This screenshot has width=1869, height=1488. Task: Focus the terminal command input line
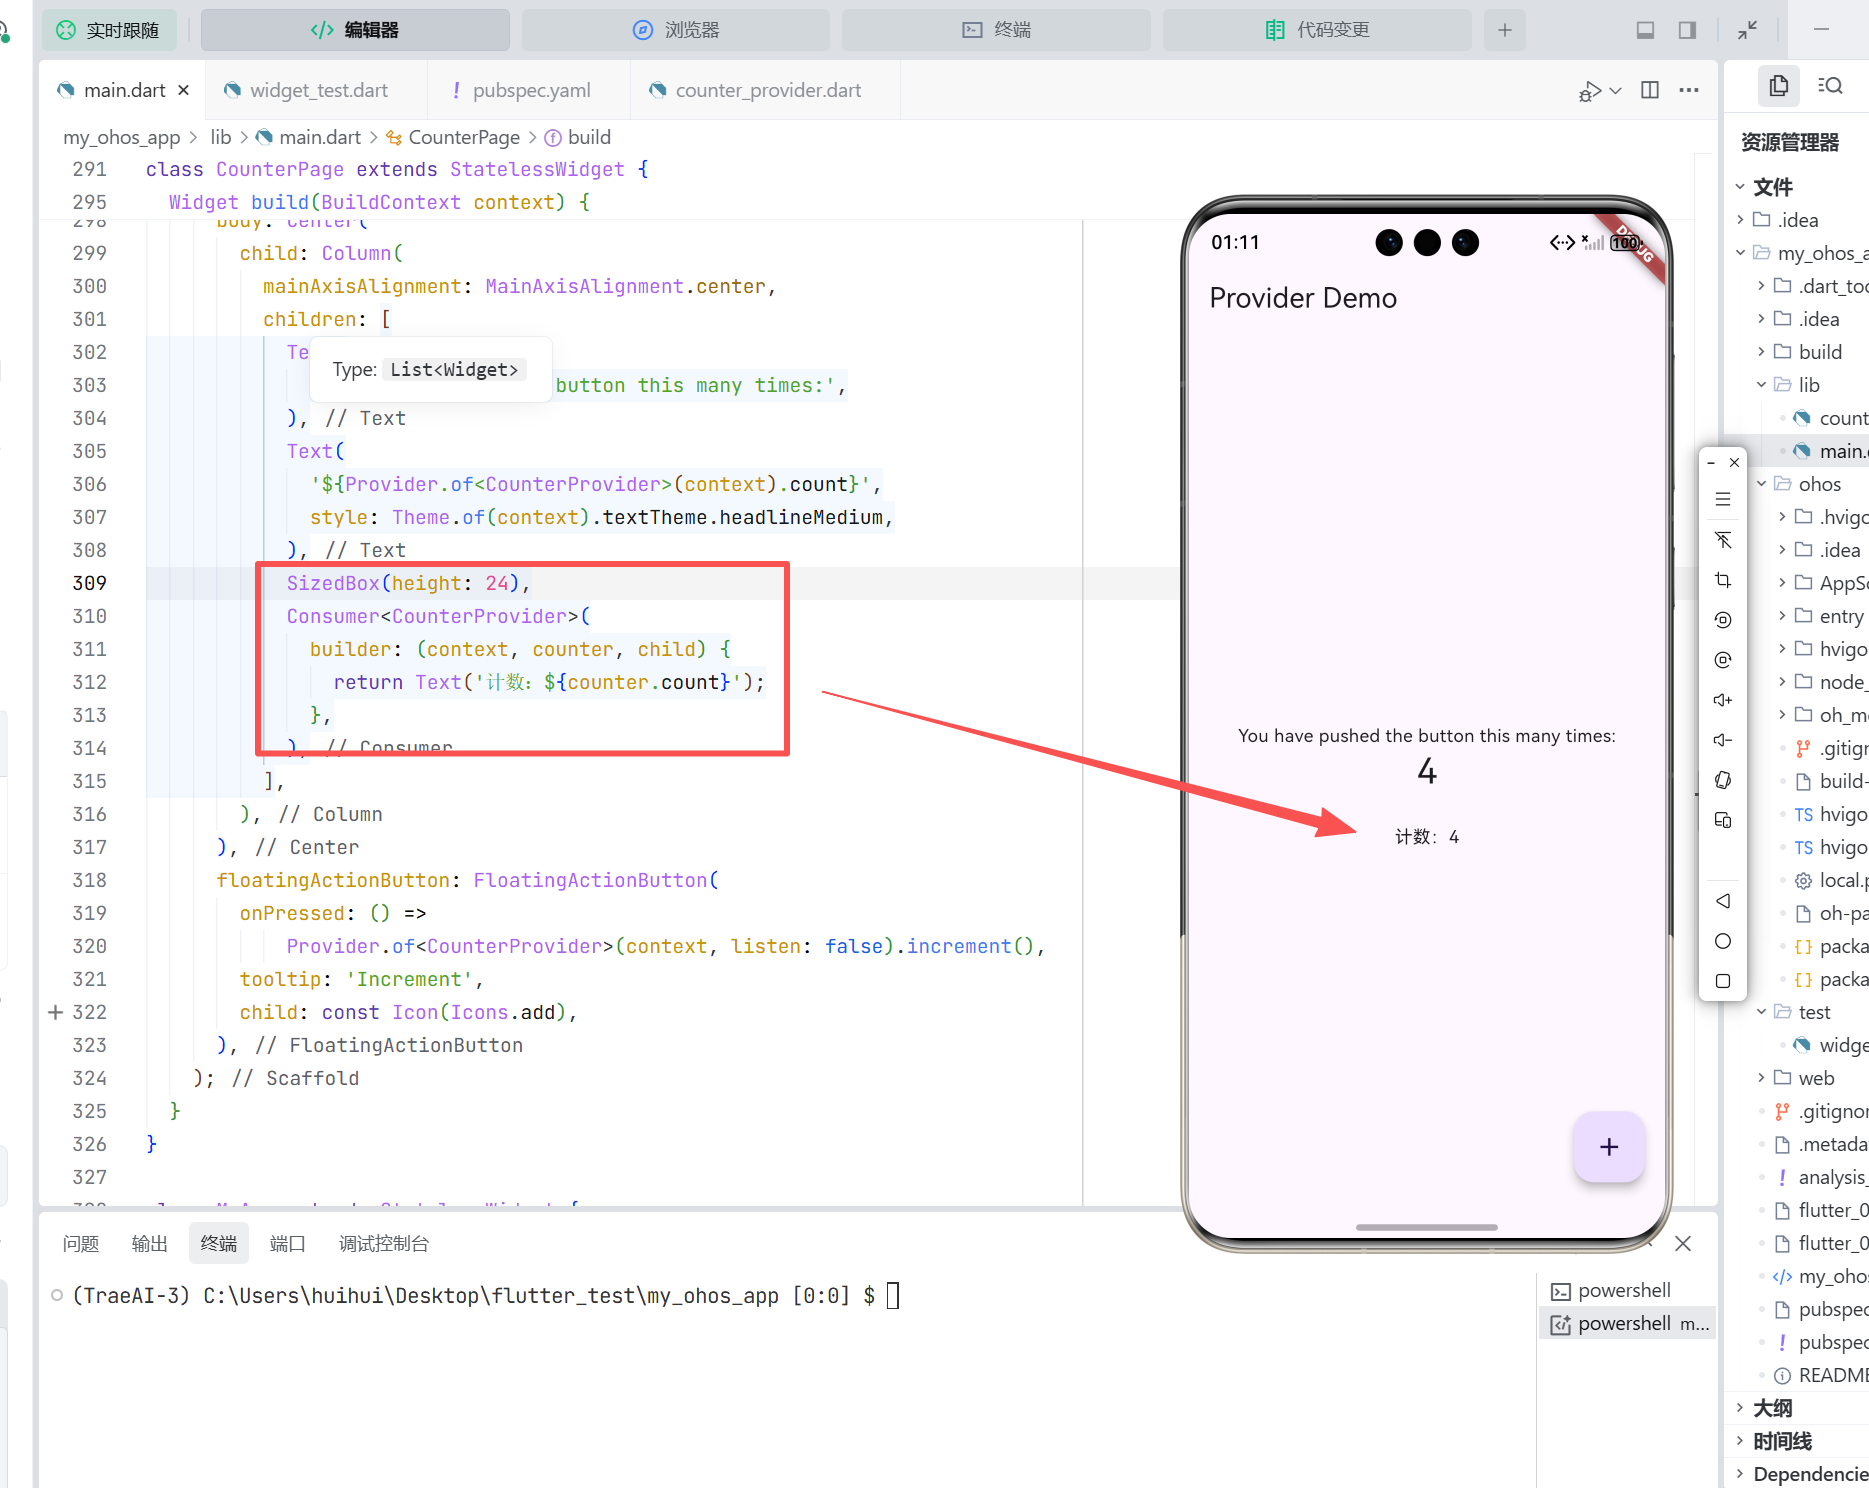pyautogui.click(x=893, y=1296)
